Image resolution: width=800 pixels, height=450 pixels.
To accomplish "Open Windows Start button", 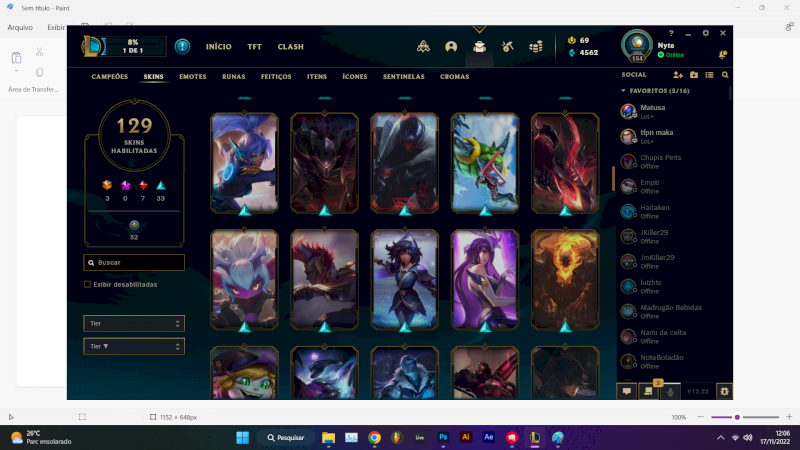I will coord(242,438).
